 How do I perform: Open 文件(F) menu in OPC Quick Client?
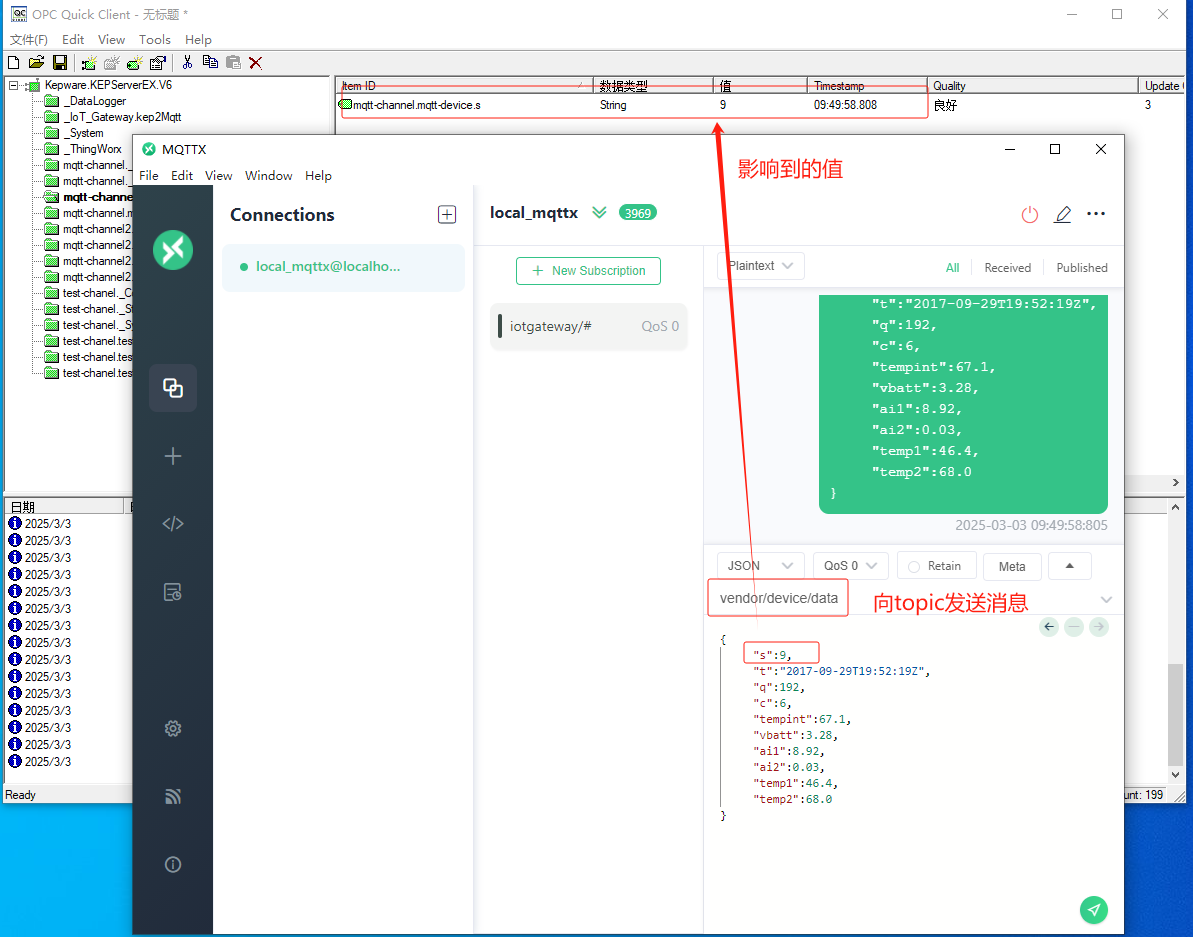(29, 40)
